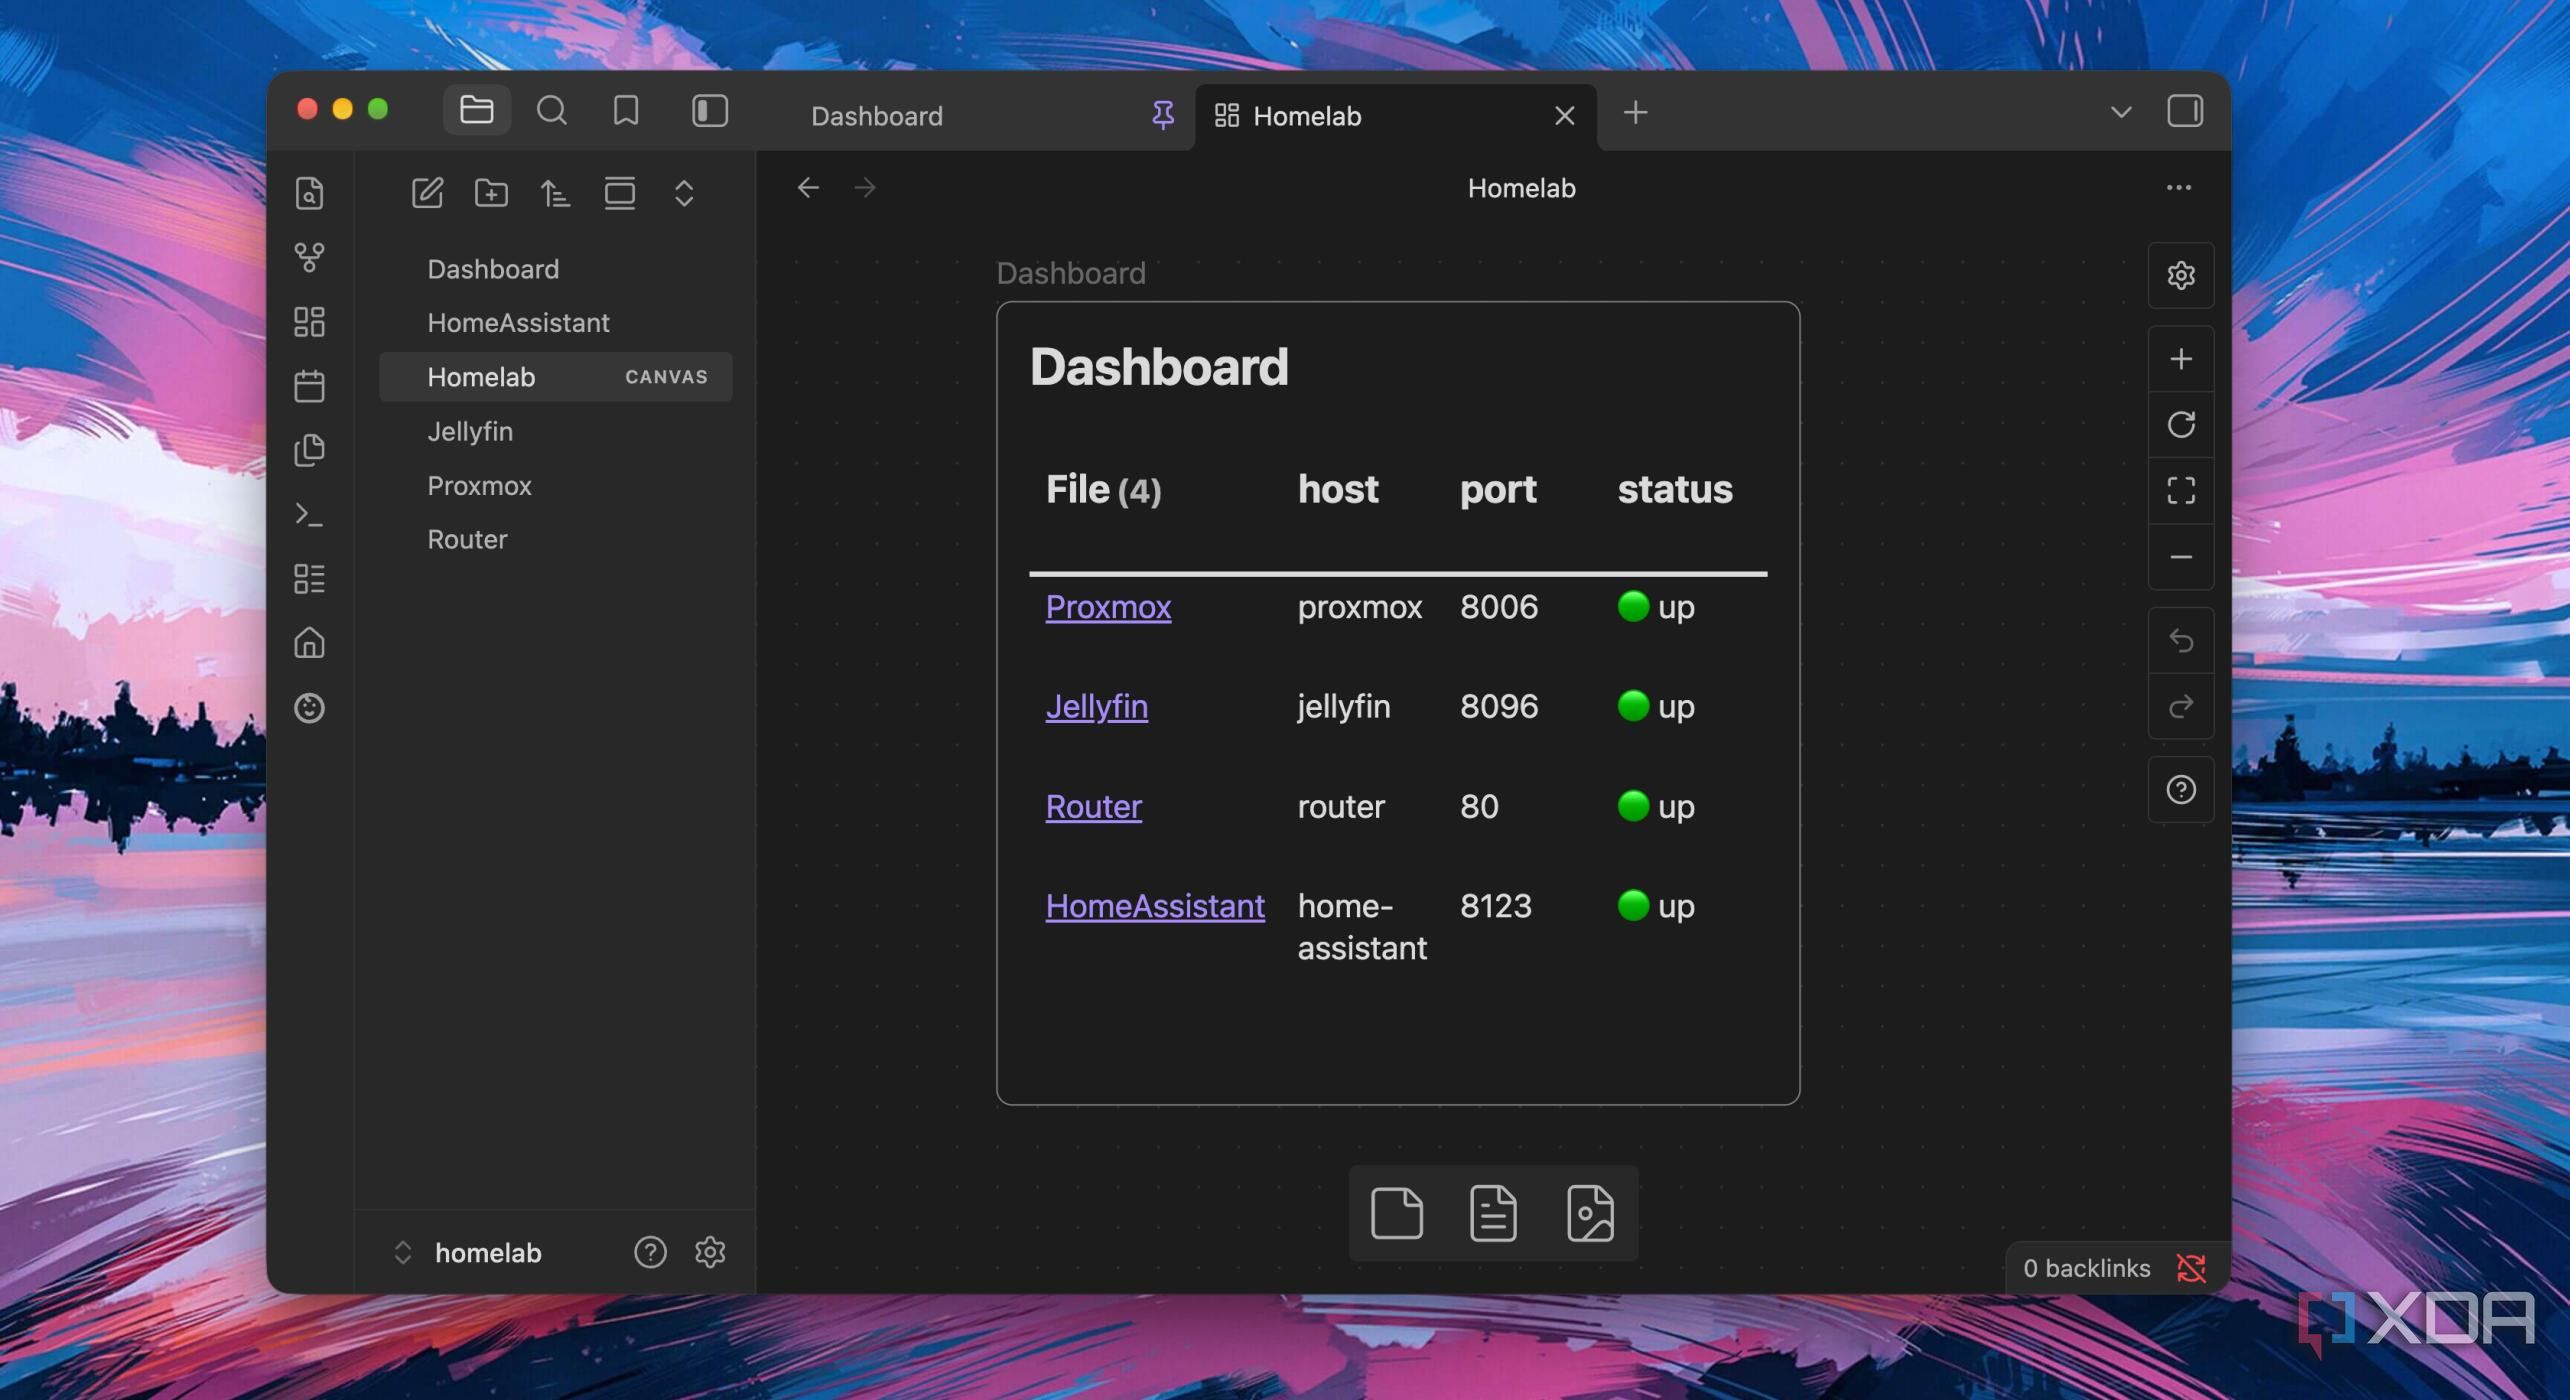Open canvas settings gear icon

point(2181,275)
